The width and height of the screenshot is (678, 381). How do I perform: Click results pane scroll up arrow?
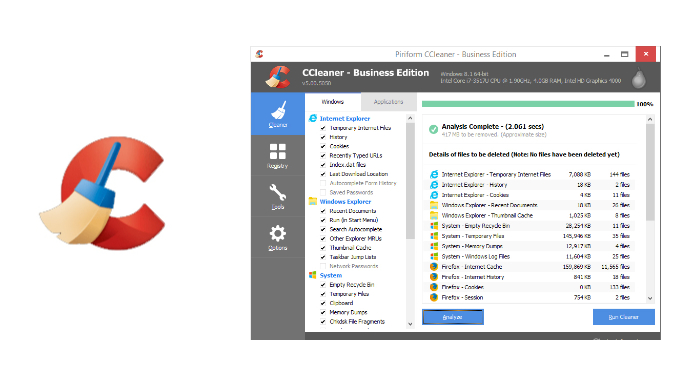point(650,119)
